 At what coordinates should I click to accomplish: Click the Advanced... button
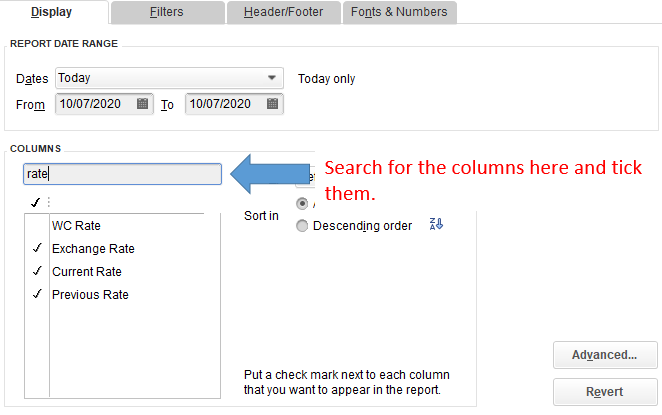[x=605, y=355]
